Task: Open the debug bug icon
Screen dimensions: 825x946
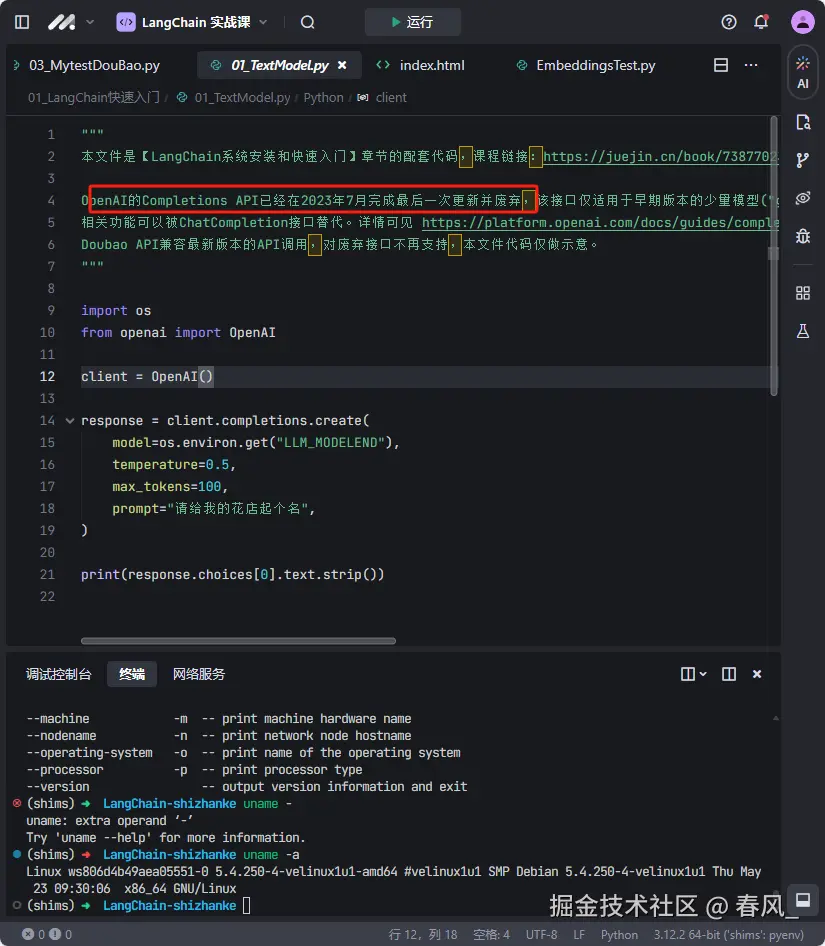Action: point(803,236)
